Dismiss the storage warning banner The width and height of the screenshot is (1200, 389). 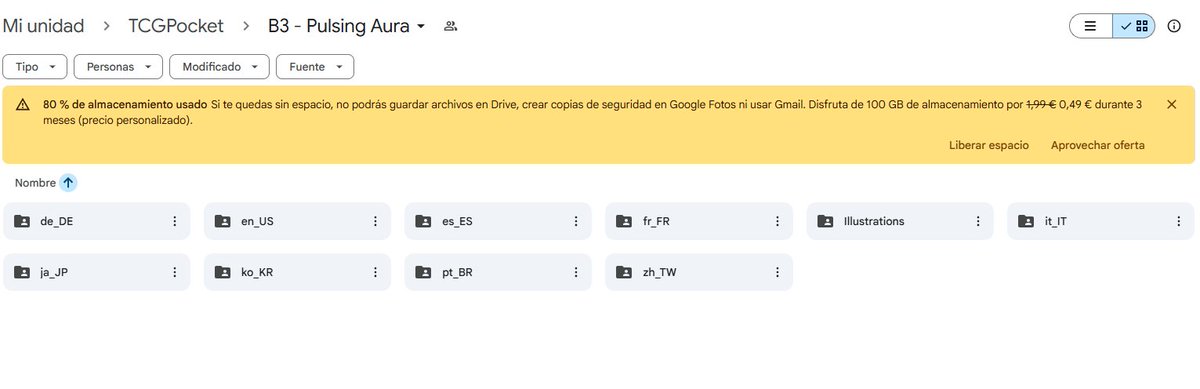tap(1172, 104)
